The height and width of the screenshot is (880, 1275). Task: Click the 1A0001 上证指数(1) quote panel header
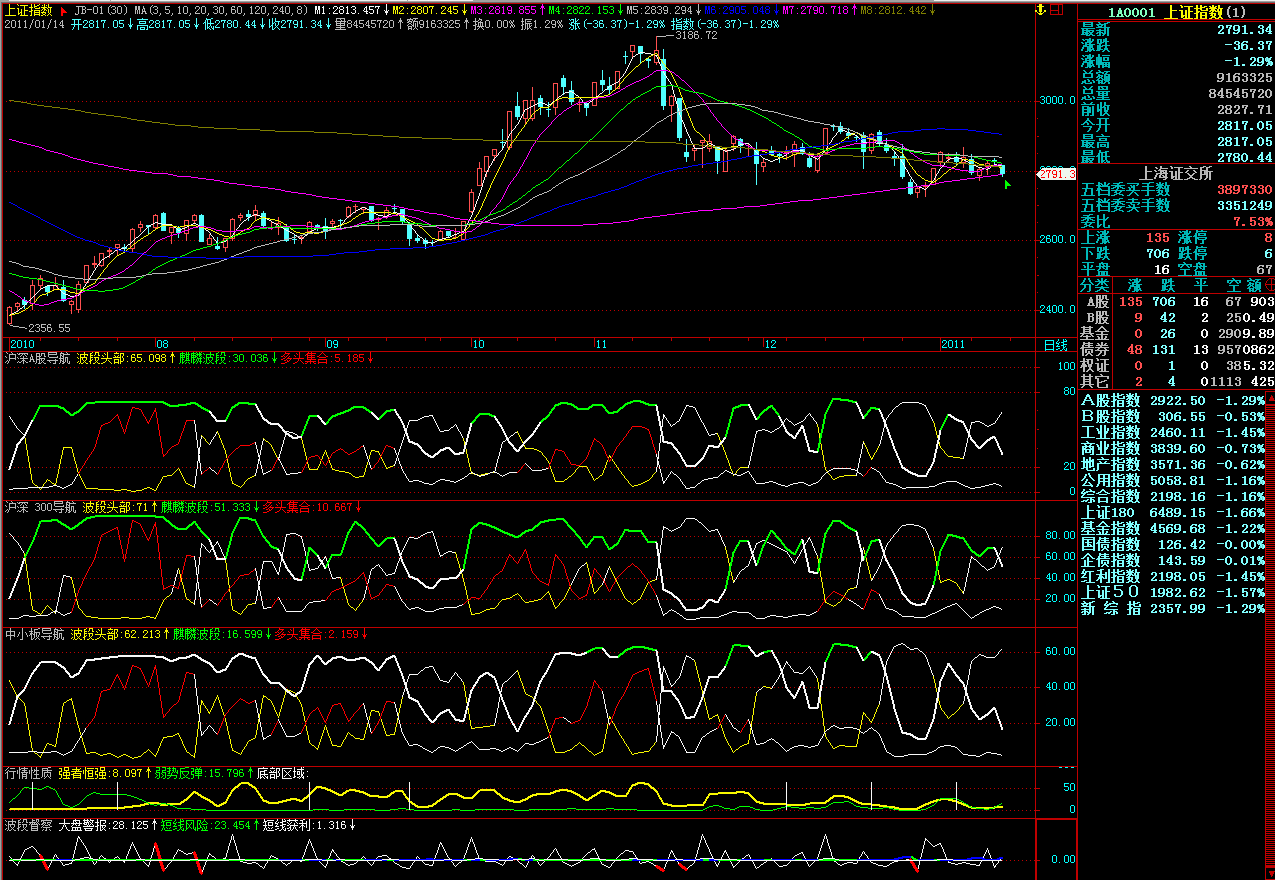point(1176,12)
